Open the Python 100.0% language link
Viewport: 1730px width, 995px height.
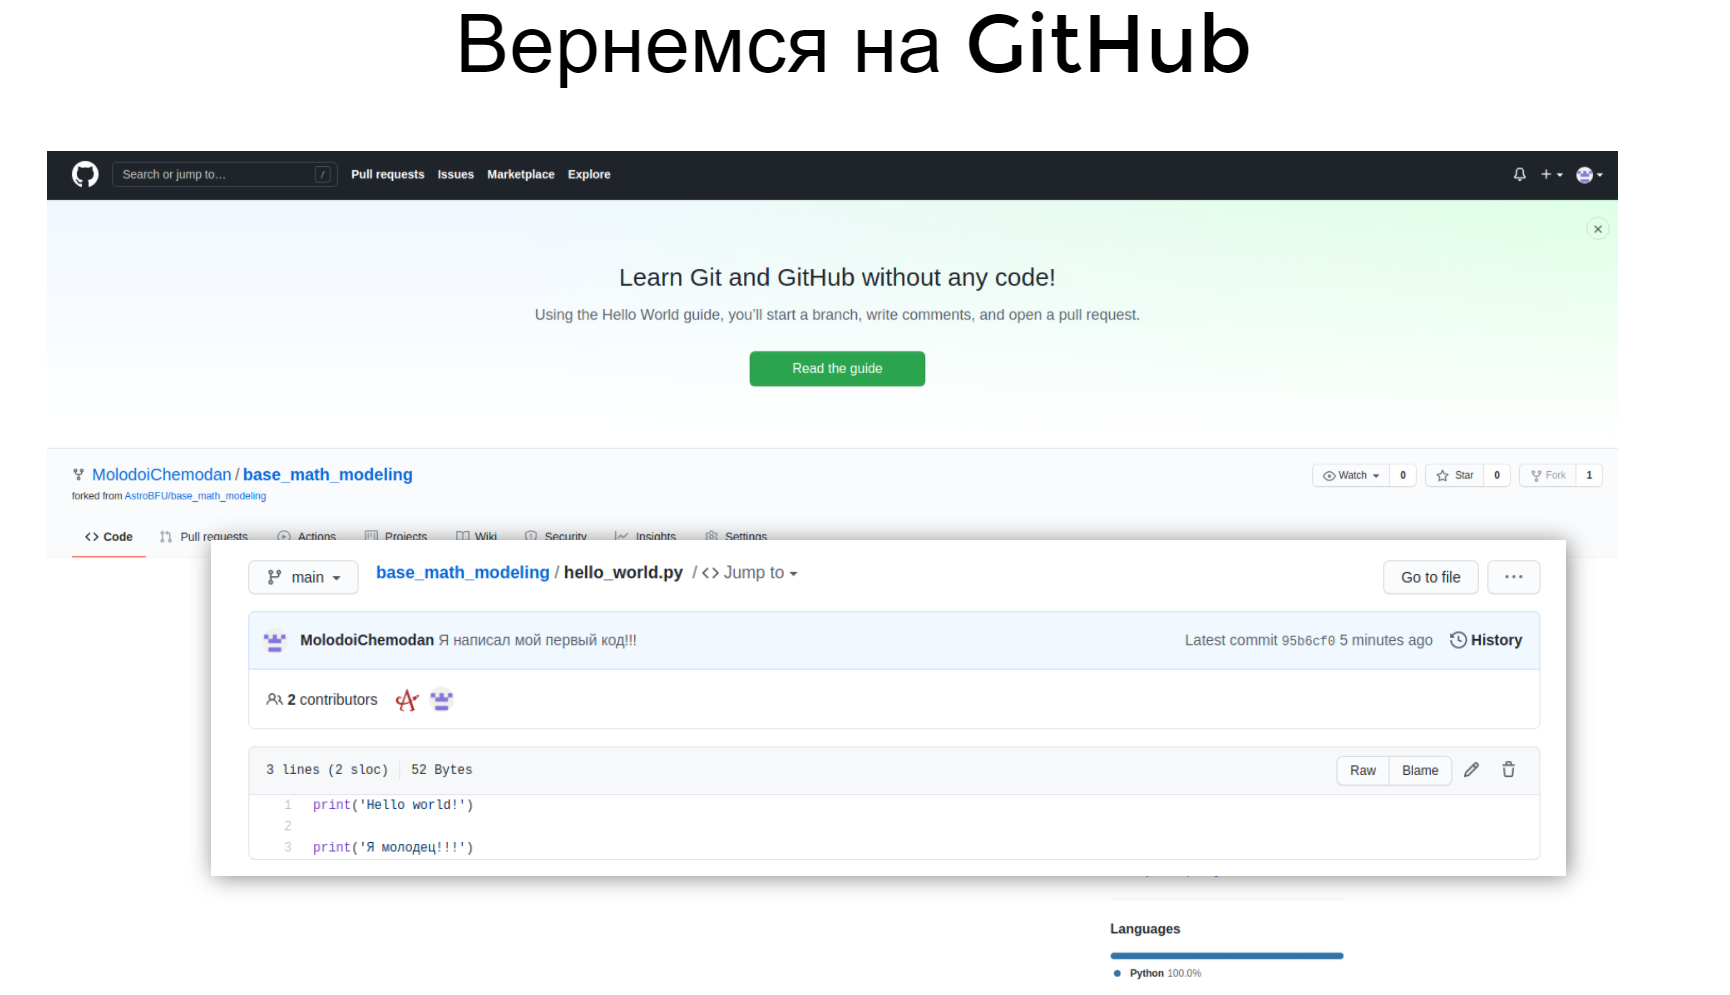(x=1157, y=973)
